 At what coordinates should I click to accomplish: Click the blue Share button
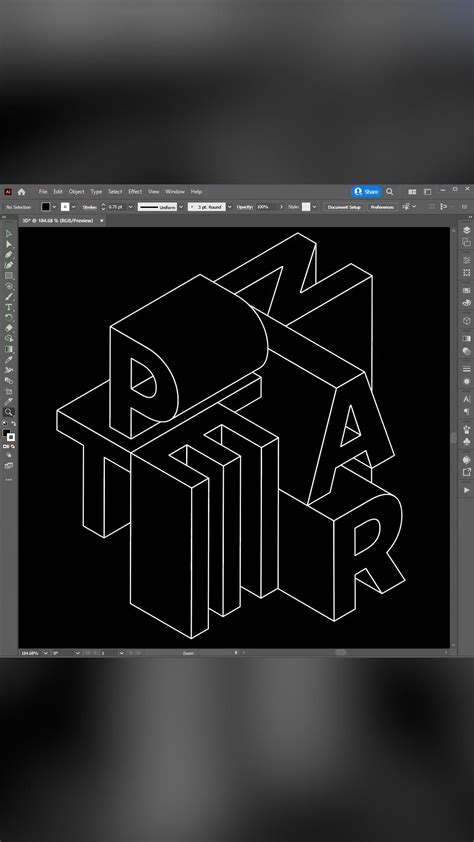coord(366,192)
